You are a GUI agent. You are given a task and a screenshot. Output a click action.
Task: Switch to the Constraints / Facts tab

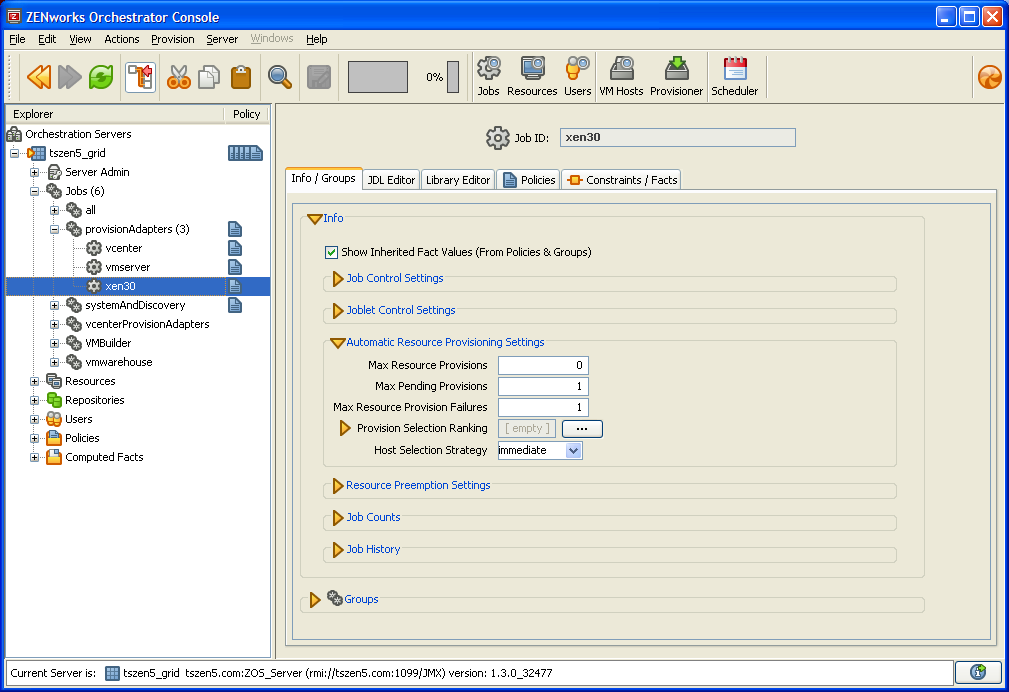pyautogui.click(x=622, y=180)
